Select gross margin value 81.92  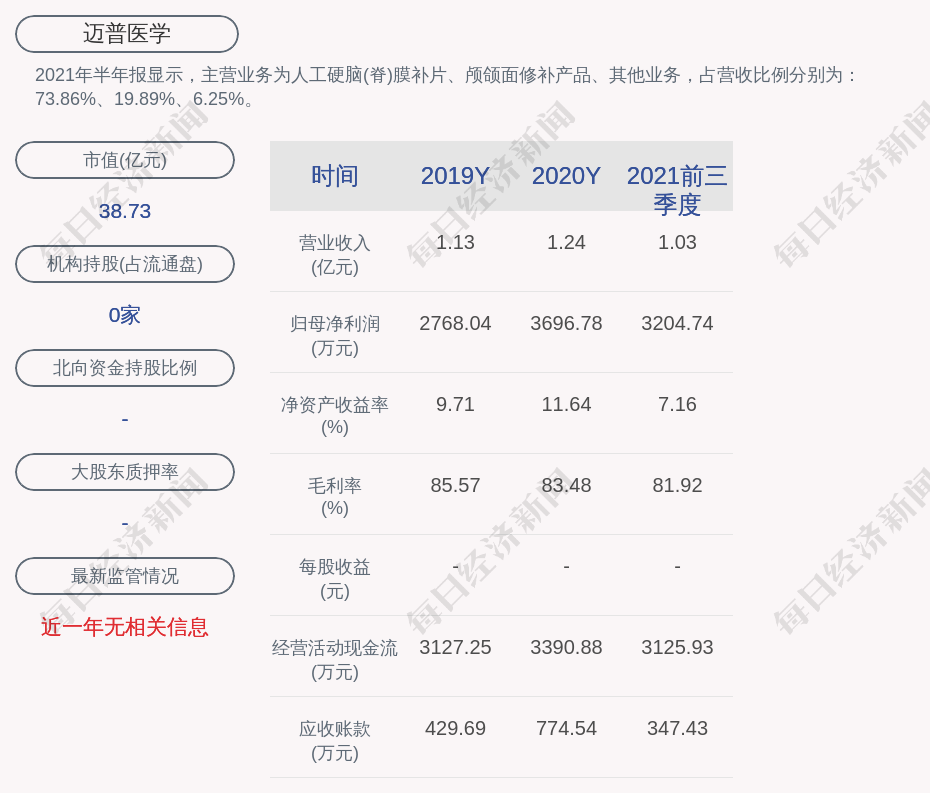click(677, 485)
